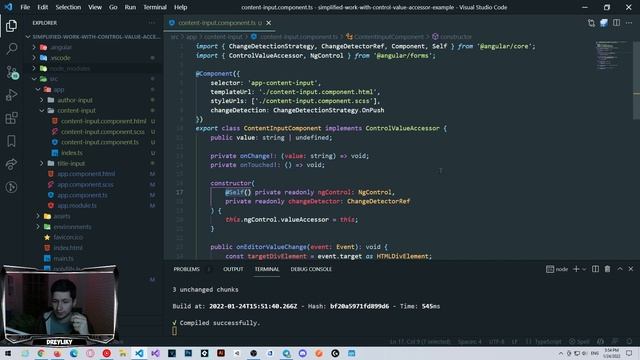This screenshot has width=640, height=360.
Task: Switch to the Output panel tab
Action: coord(233,269)
